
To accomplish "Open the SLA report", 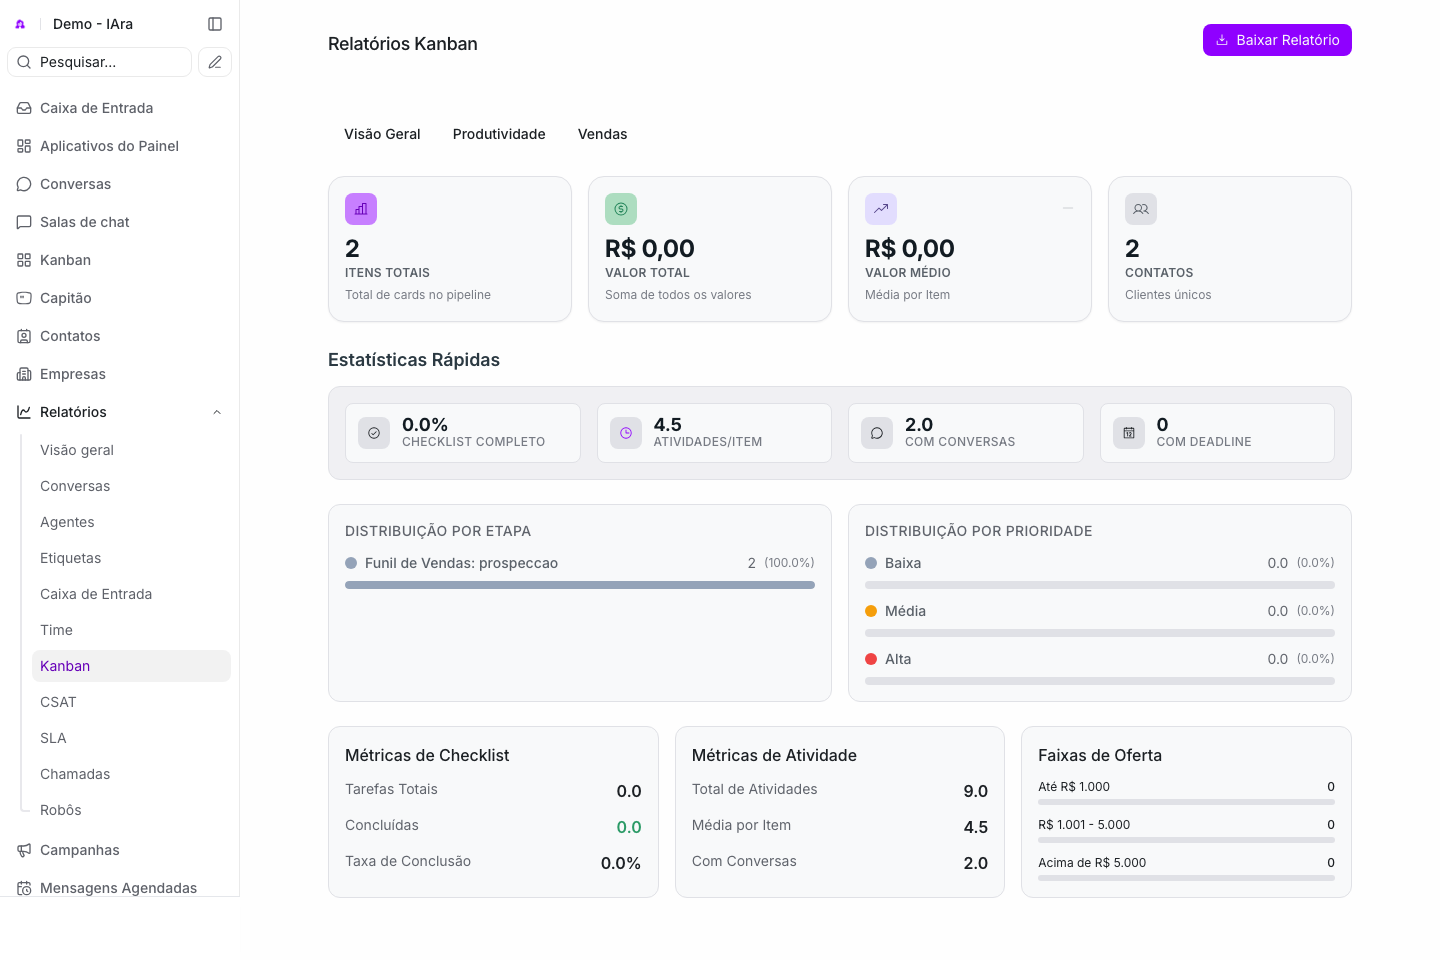I will 131,738.
